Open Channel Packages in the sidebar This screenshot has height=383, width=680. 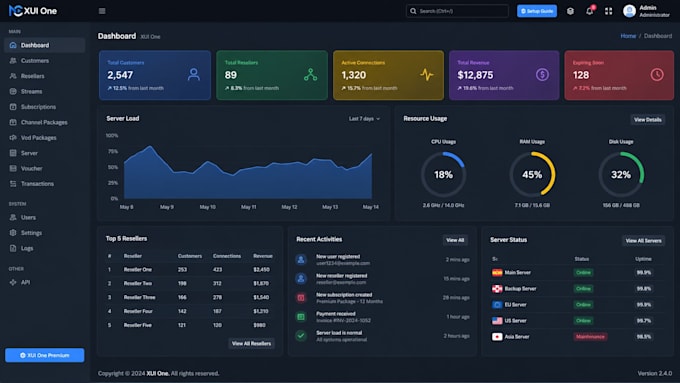[x=45, y=122]
